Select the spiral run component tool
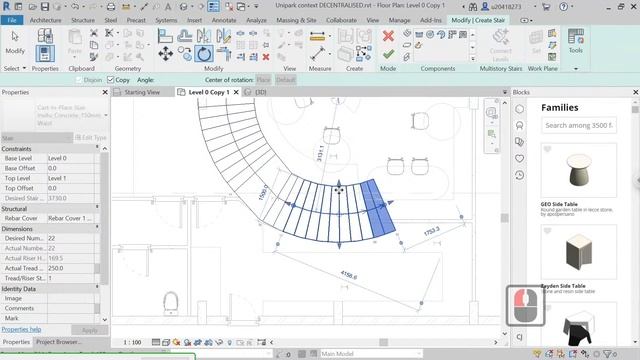The height and width of the screenshot is (360, 640). (x=430, y=34)
